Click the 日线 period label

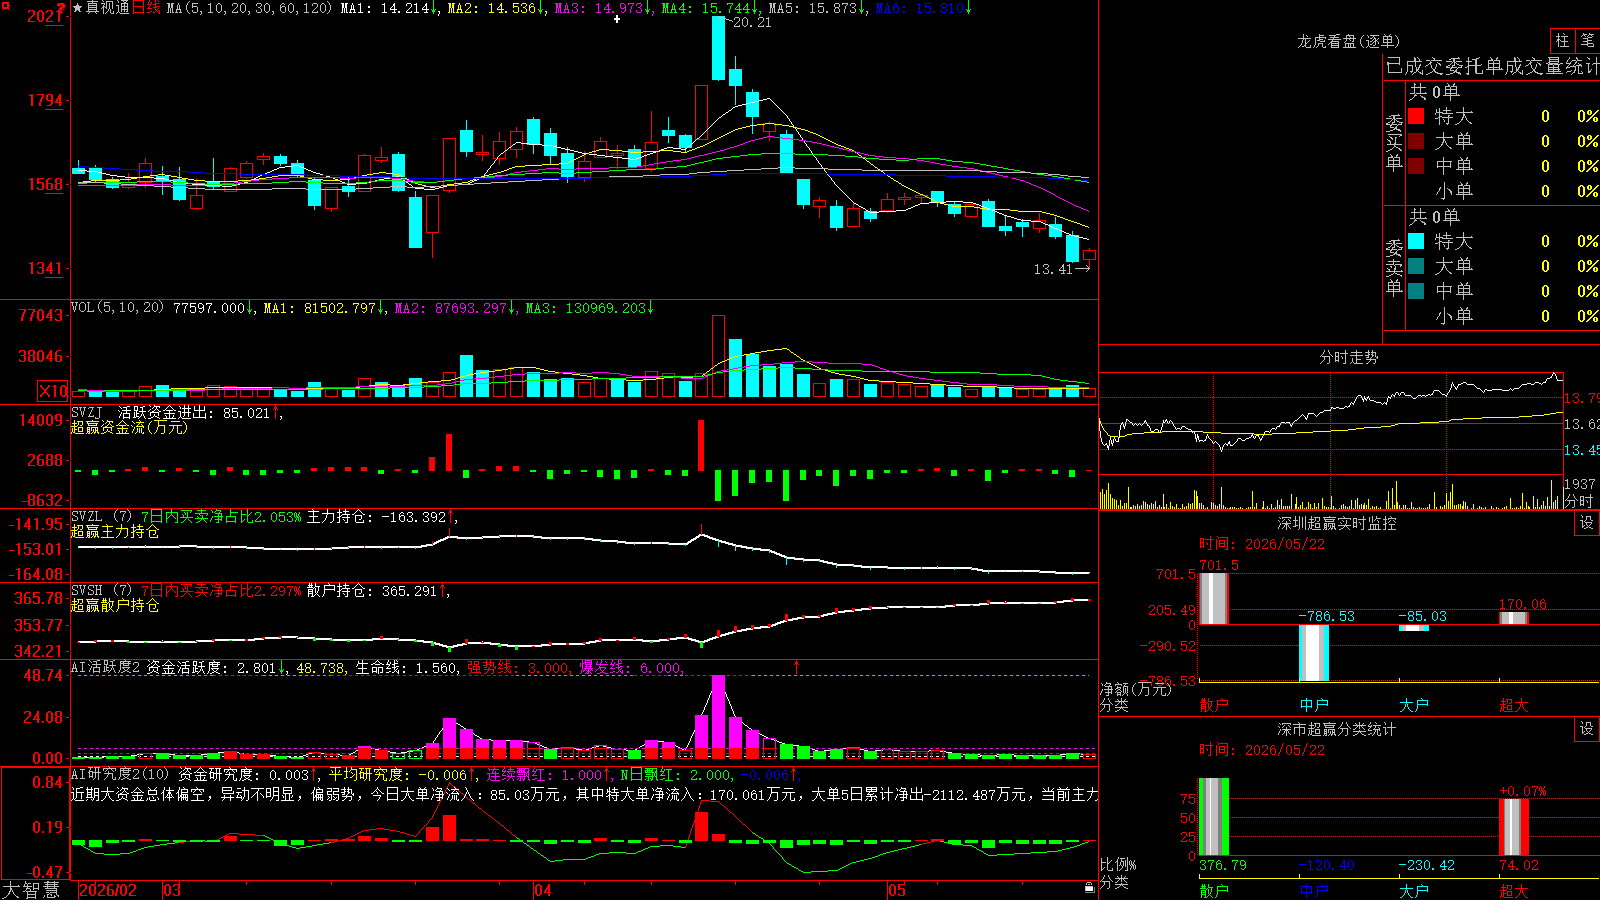pos(146,8)
